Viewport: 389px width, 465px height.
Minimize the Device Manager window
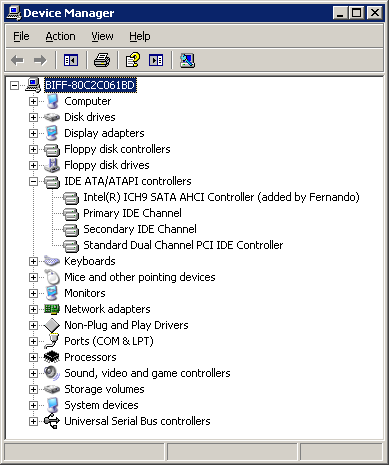click(x=340, y=13)
